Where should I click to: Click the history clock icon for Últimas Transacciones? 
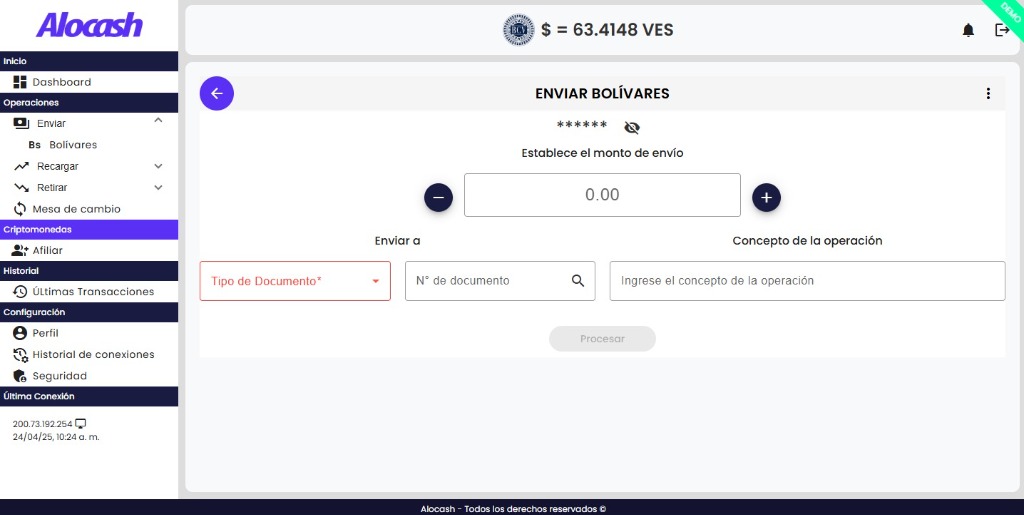(20, 292)
